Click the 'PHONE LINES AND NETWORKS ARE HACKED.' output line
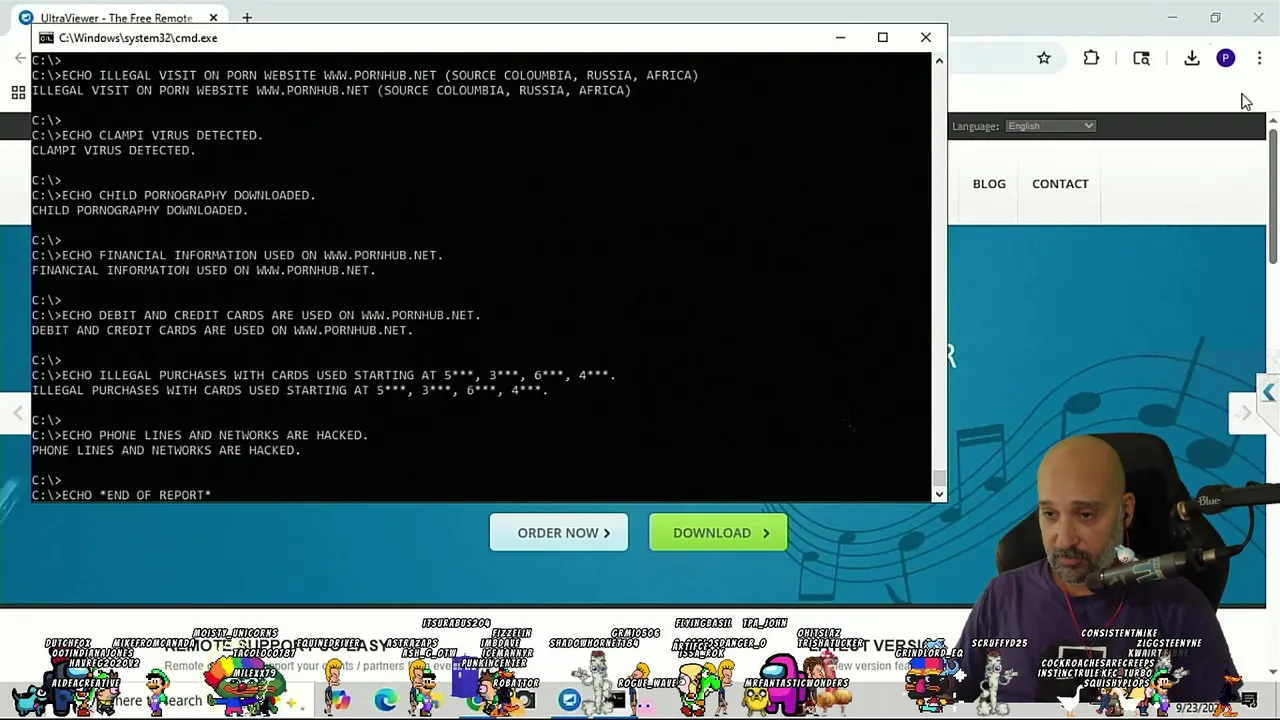 tap(166, 450)
